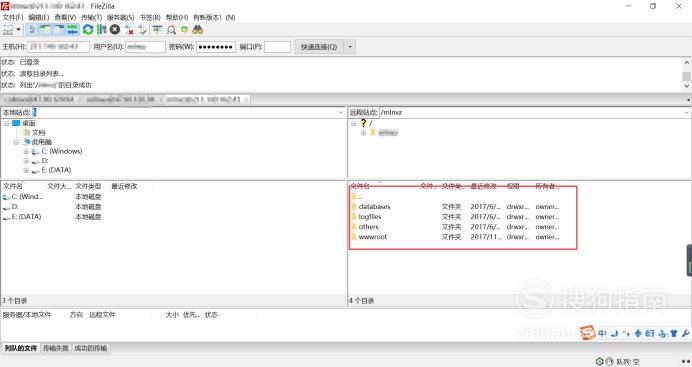Screen dimensions: 692x367
Task: Switch to the 成功的传输 tab
Action: tap(90, 348)
